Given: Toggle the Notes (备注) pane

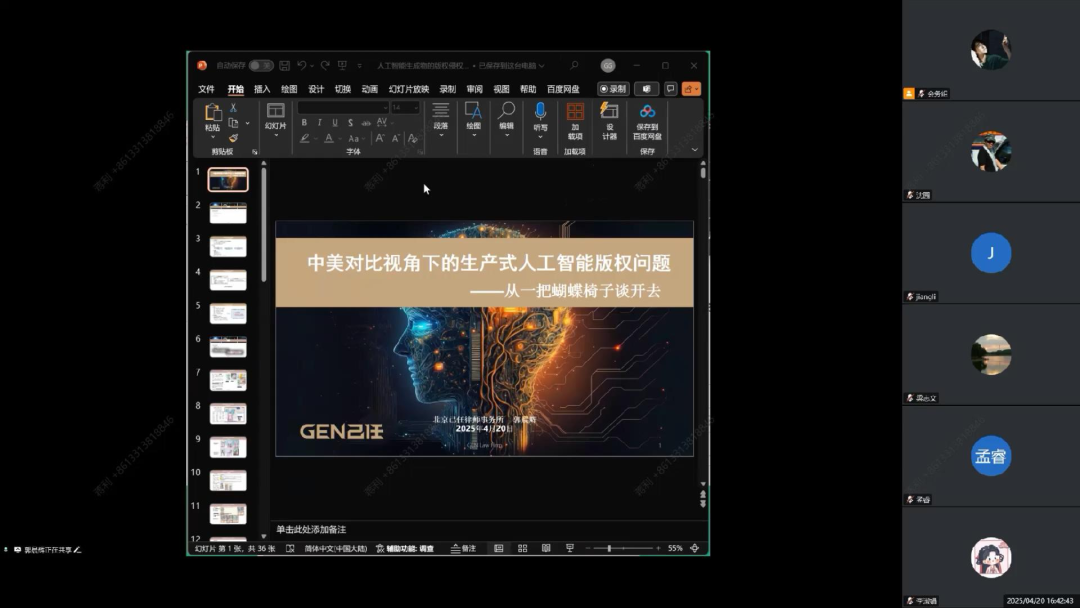Looking at the screenshot, I should (463, 548).
